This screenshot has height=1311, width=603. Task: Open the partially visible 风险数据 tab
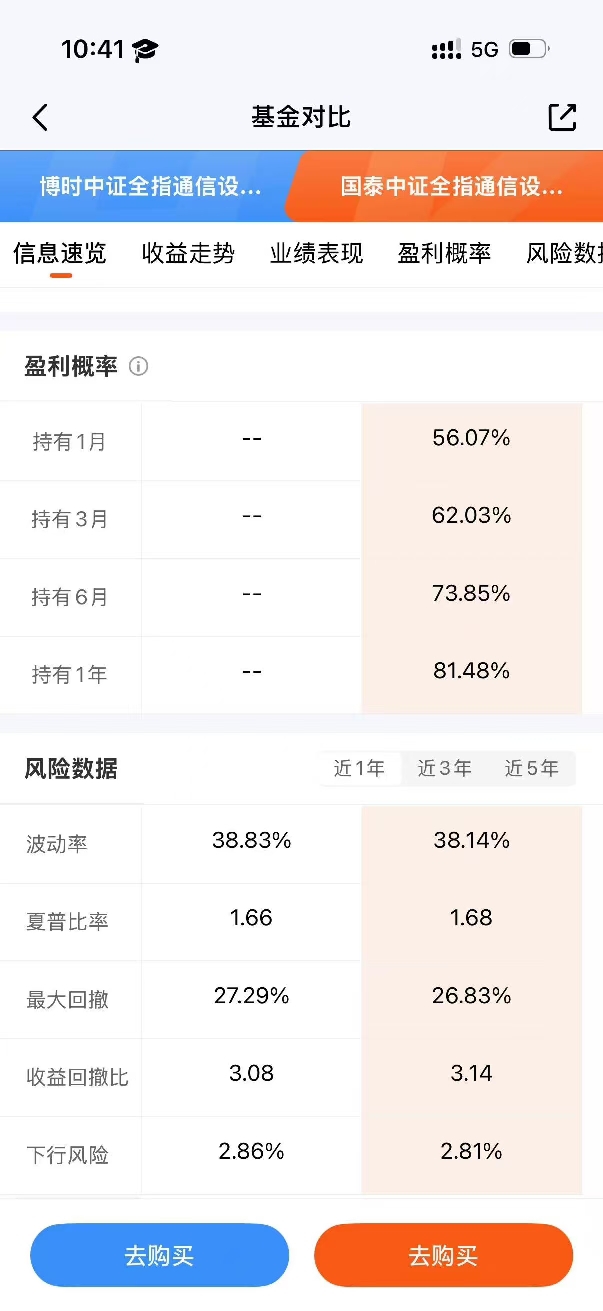pos(565,253)
